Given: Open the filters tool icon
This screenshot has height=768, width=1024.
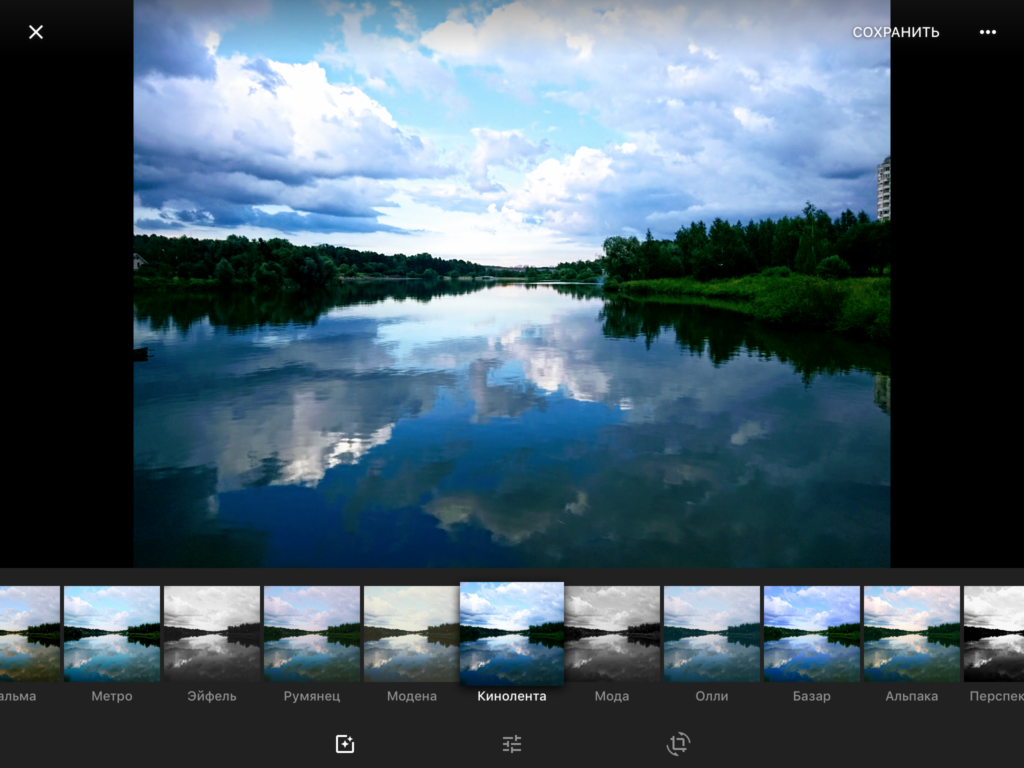Looking at the screenshot, I should (345, 744).
